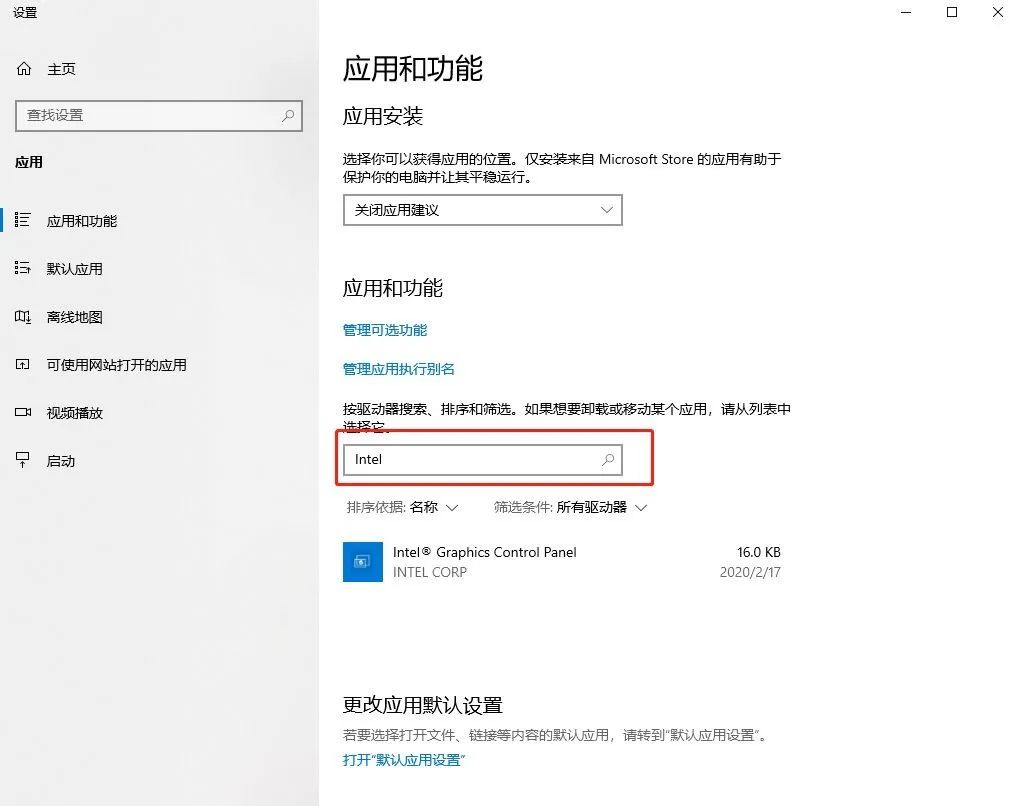The width and height of the screenshot is (1016, 806).
Task: Click the Intel Graphics Control Panel app icon
Action: pos(362,562)
